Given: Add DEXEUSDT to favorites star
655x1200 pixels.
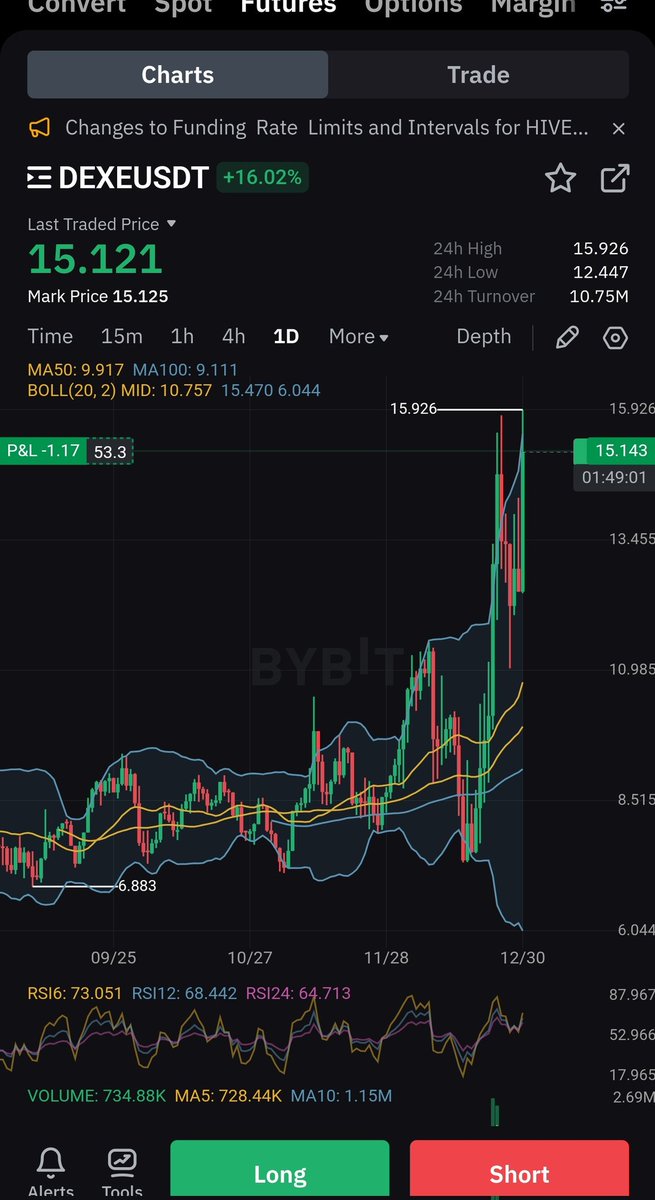Looking at the screenshot, I should 560,179.
